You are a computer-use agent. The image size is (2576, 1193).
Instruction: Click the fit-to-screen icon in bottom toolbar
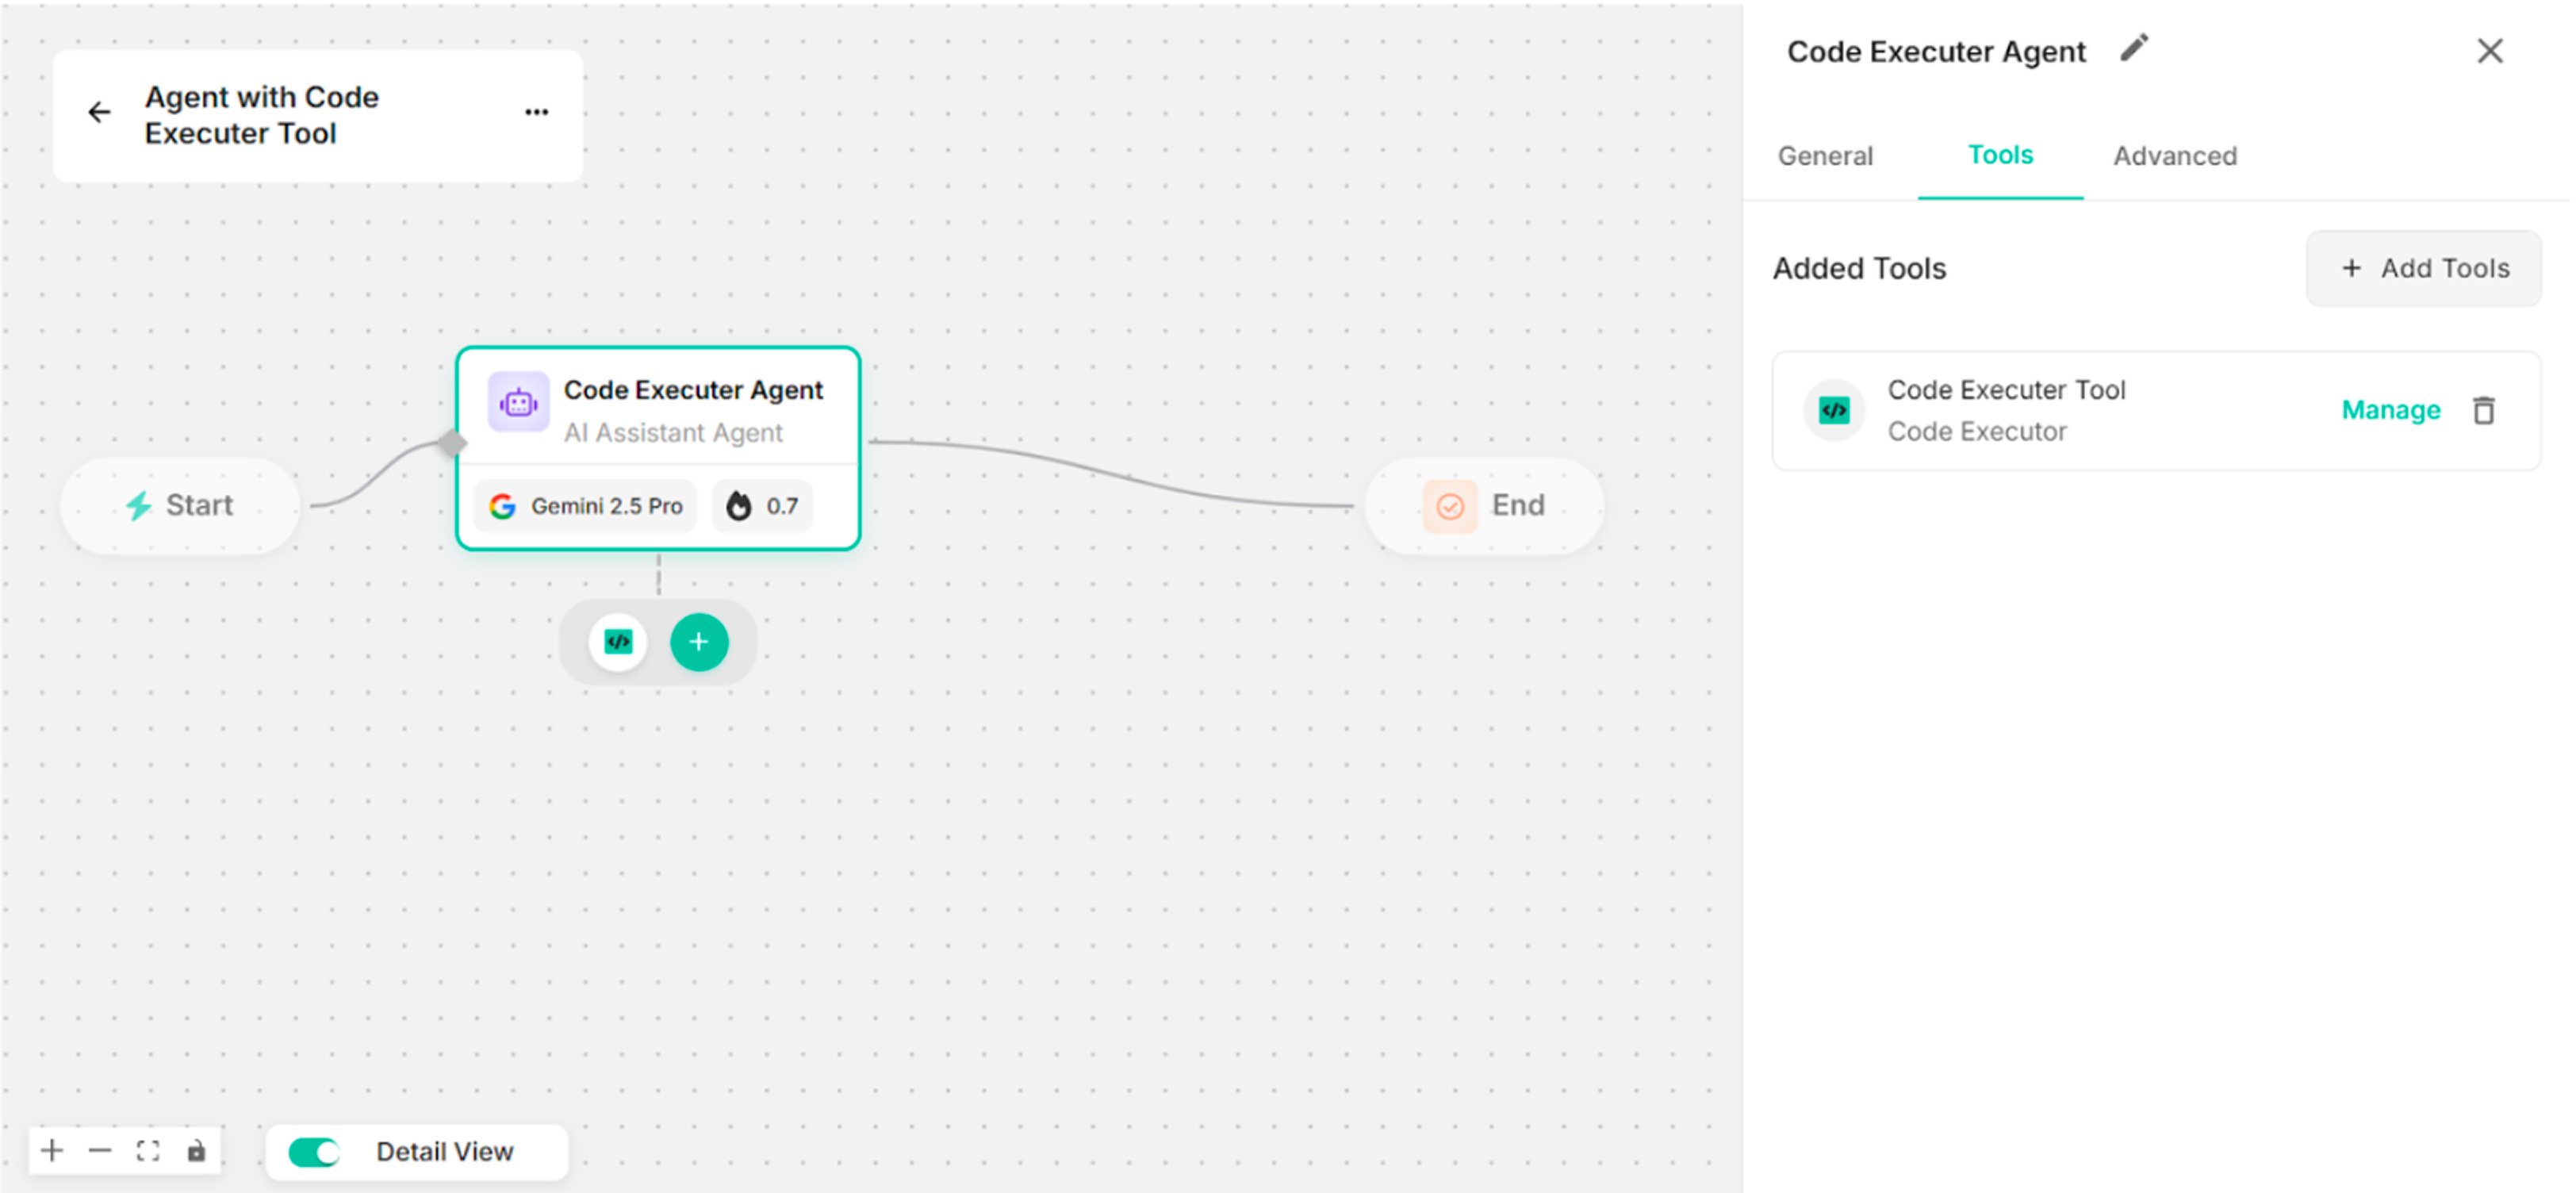tap(148, 1150)
